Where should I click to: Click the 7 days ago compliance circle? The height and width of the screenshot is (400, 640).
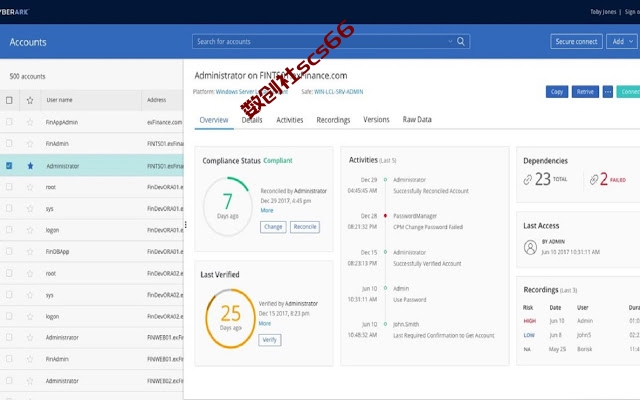pyautogui.click(x=227, y=206)
